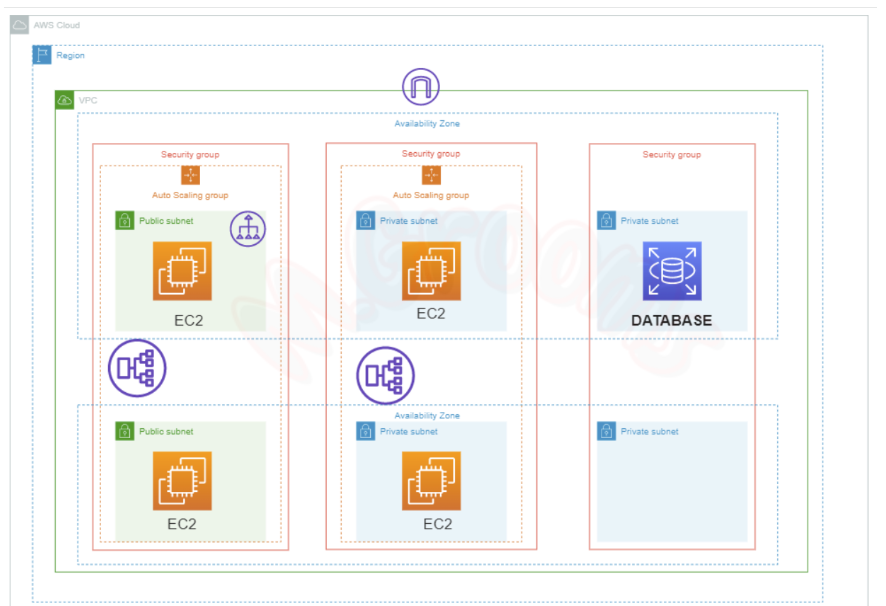The image size is (886, 606).
Task: Click EC2 instance icon in upper Public subnet
Action: [x=183, y=271]
